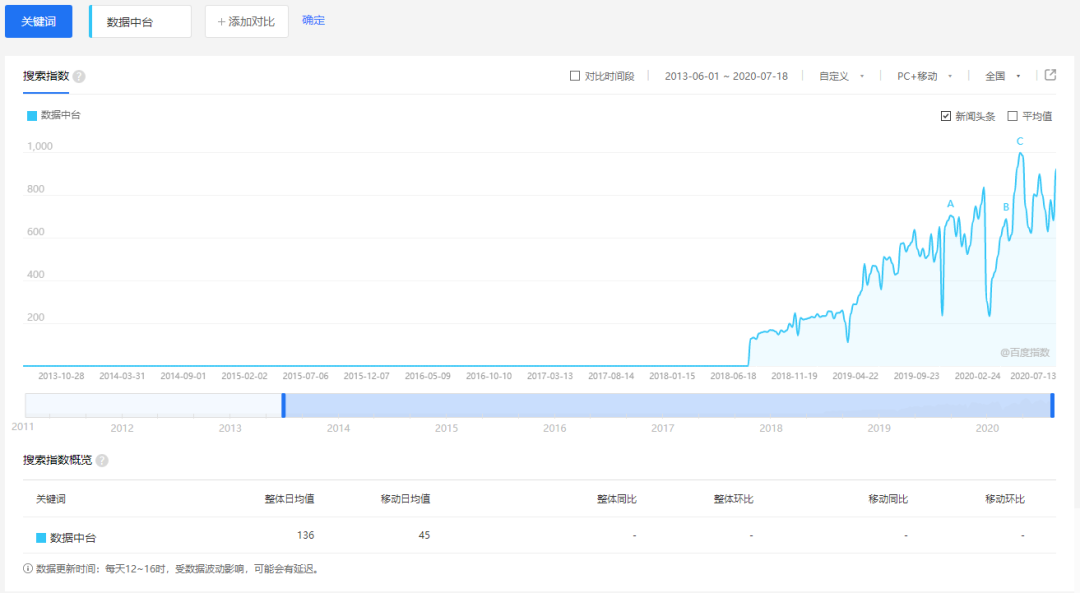Image resolution: width=1080 pixels, height=593 pixels.
Task: Click the 移动同比 column header
Action: [888, 499]
